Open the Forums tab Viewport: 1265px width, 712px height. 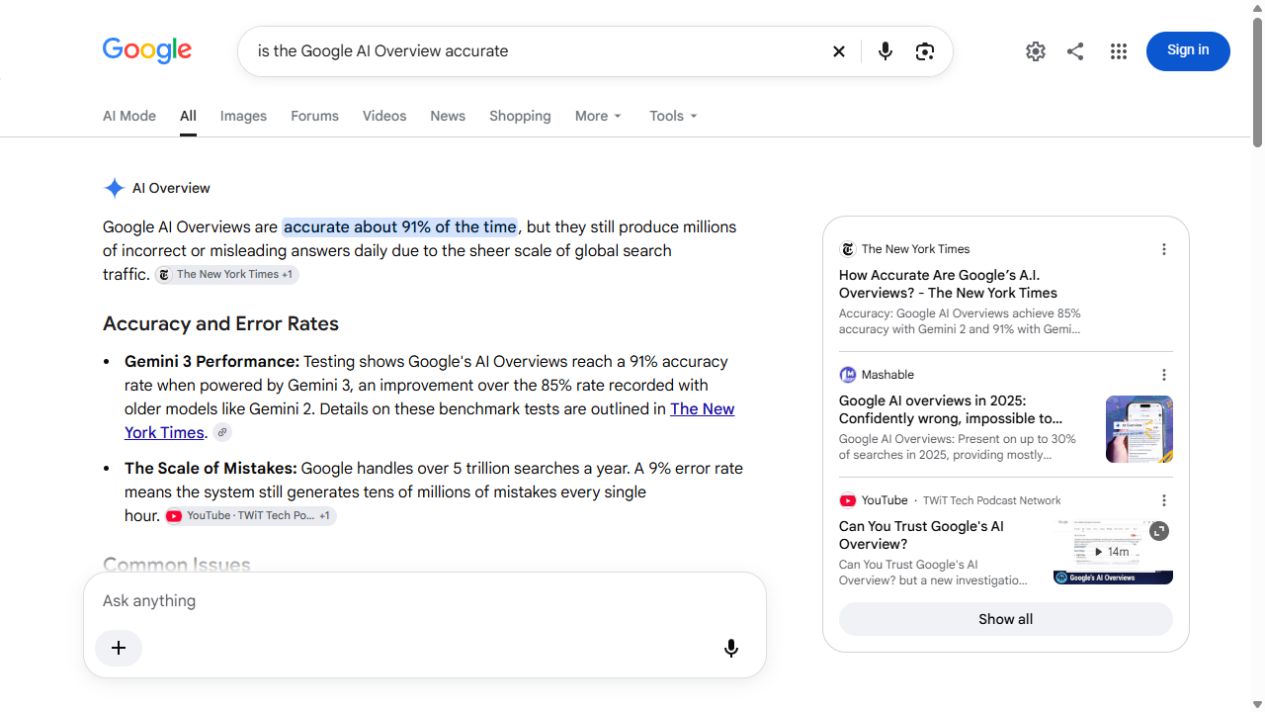click(x=315, y=116)
